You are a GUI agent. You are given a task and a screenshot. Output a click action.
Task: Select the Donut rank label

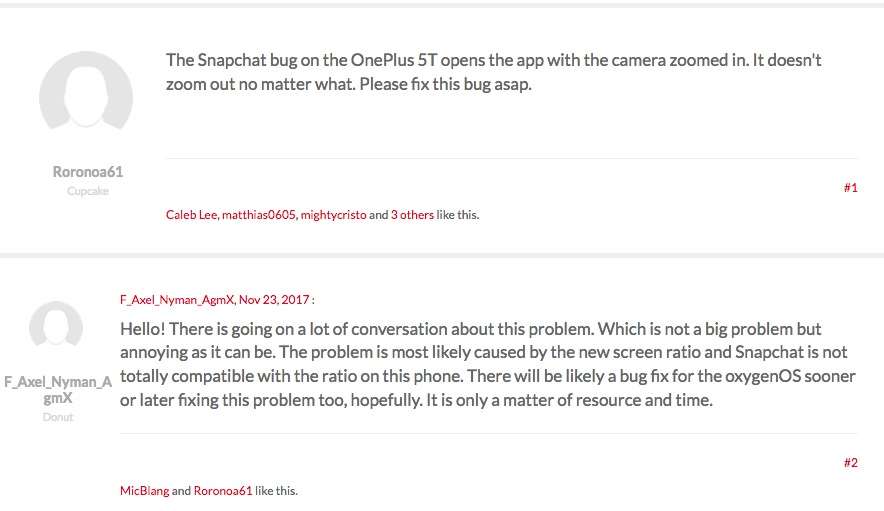pyautogui.click(x=58, y=417)
